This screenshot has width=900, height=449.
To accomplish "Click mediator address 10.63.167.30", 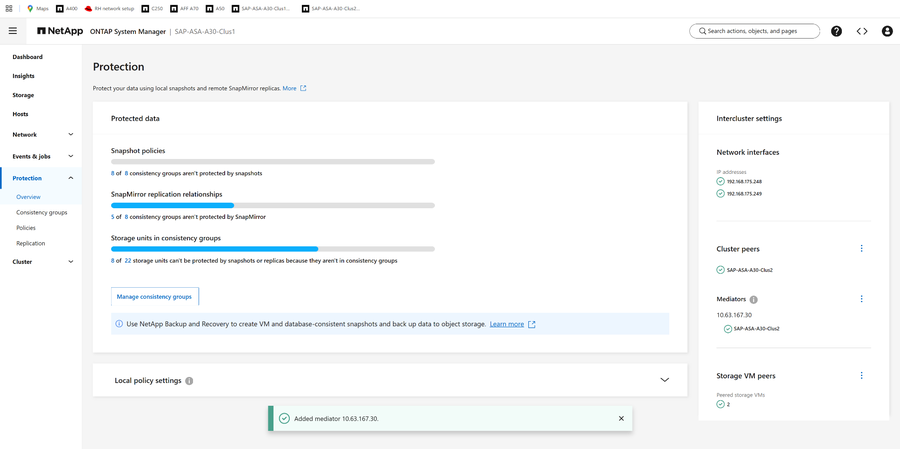I will (x=734, y=315).
